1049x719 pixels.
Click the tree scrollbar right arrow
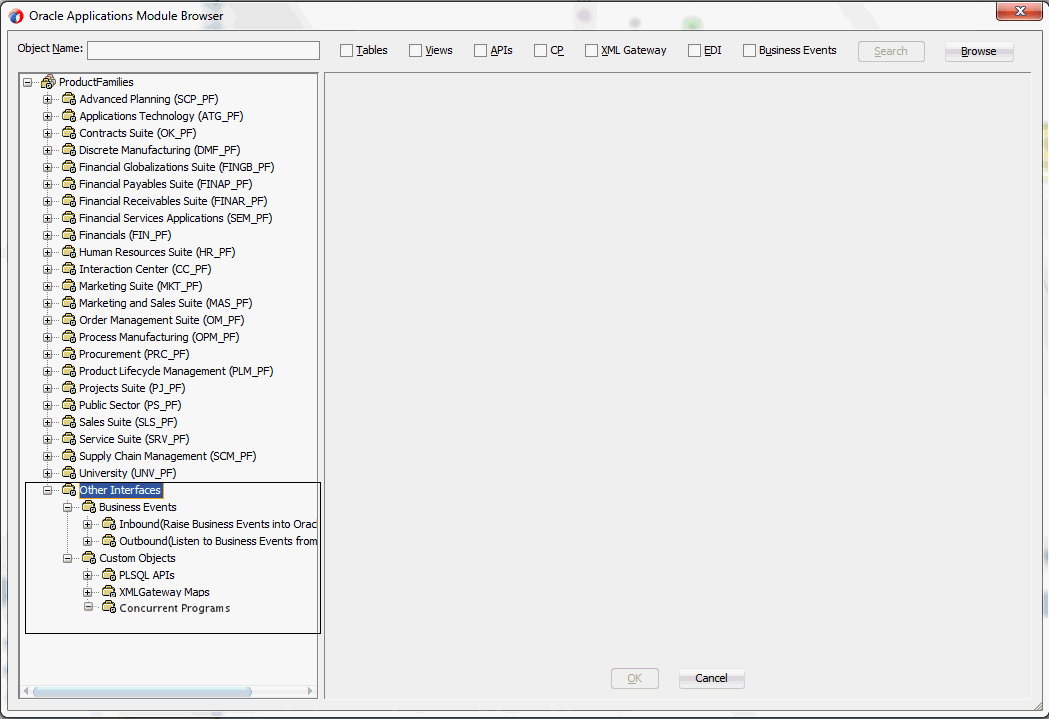click(310, 691)
